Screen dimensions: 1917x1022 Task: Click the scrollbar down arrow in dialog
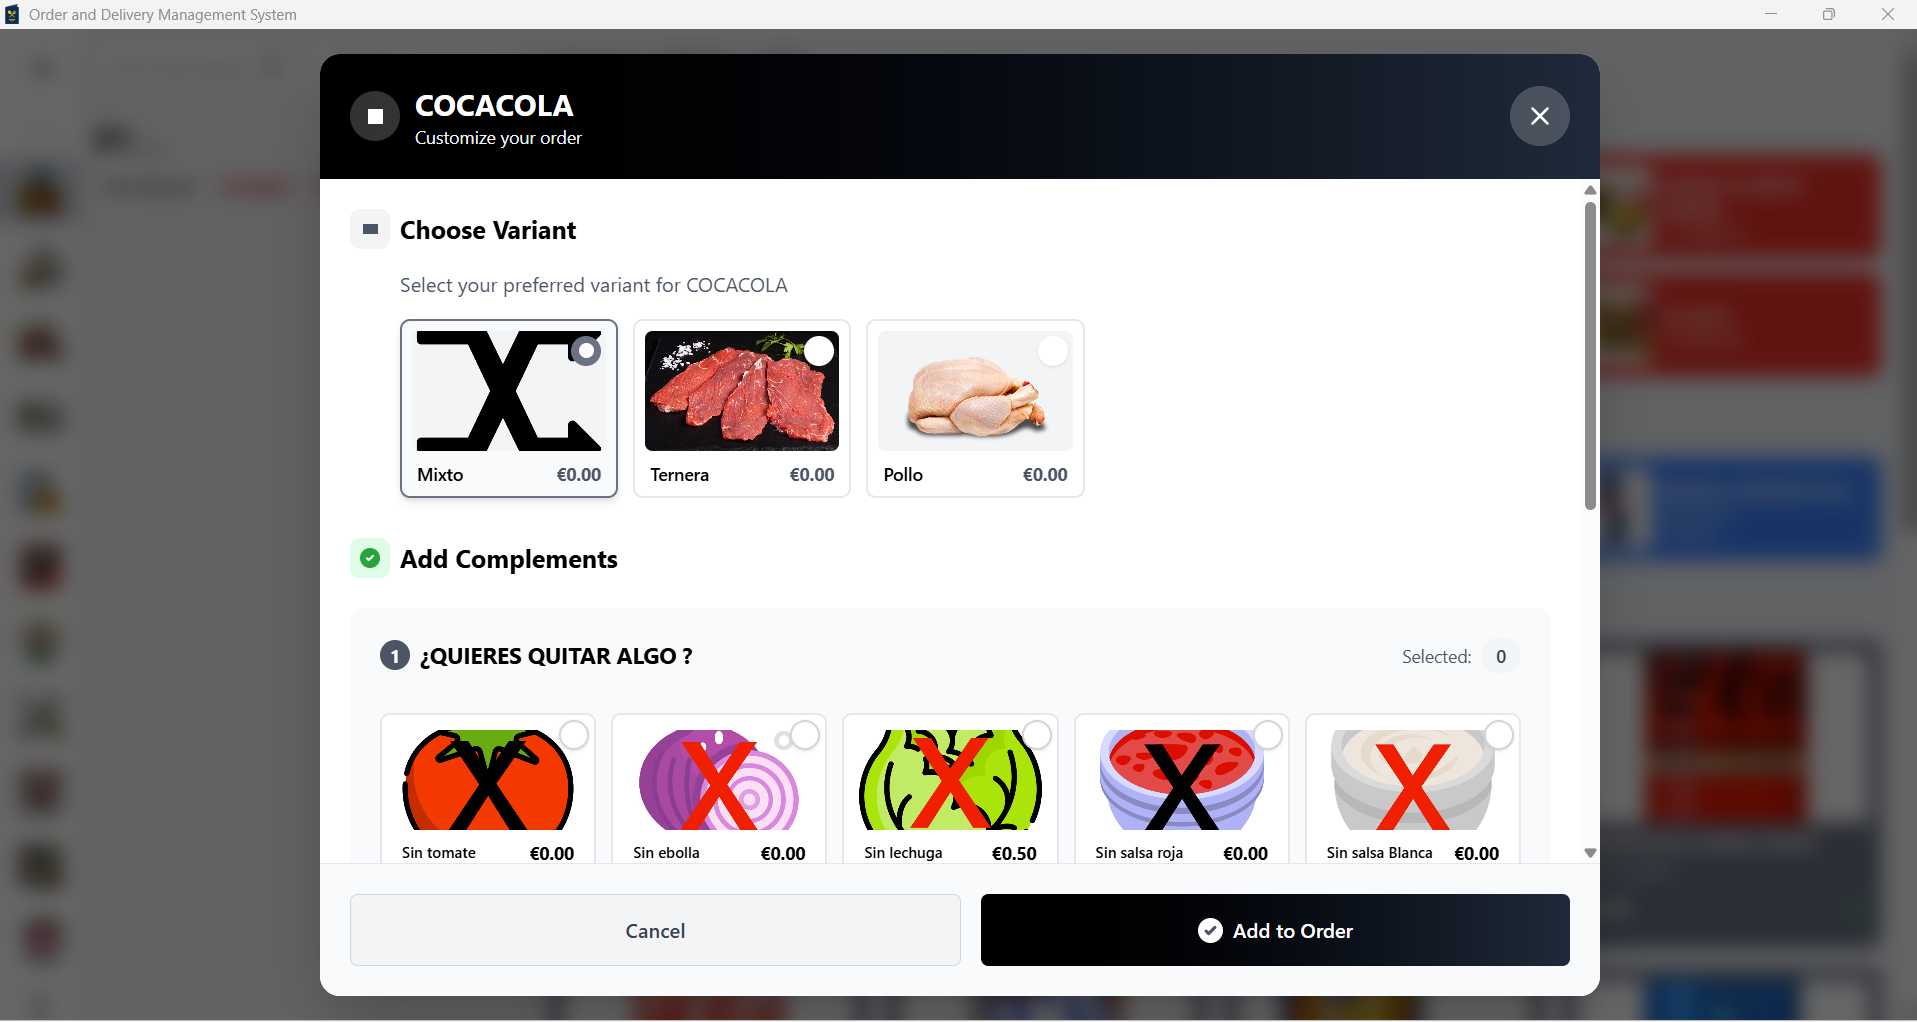click(x=1590, y=853)
